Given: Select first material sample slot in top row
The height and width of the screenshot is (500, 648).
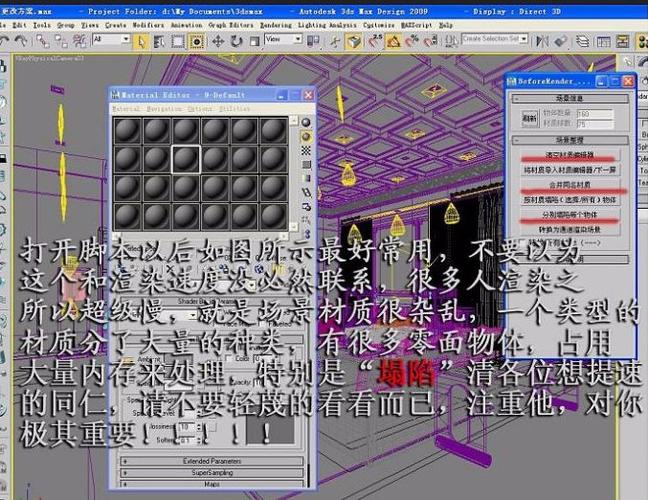Looking at the screenshot, I should [127, 130].
